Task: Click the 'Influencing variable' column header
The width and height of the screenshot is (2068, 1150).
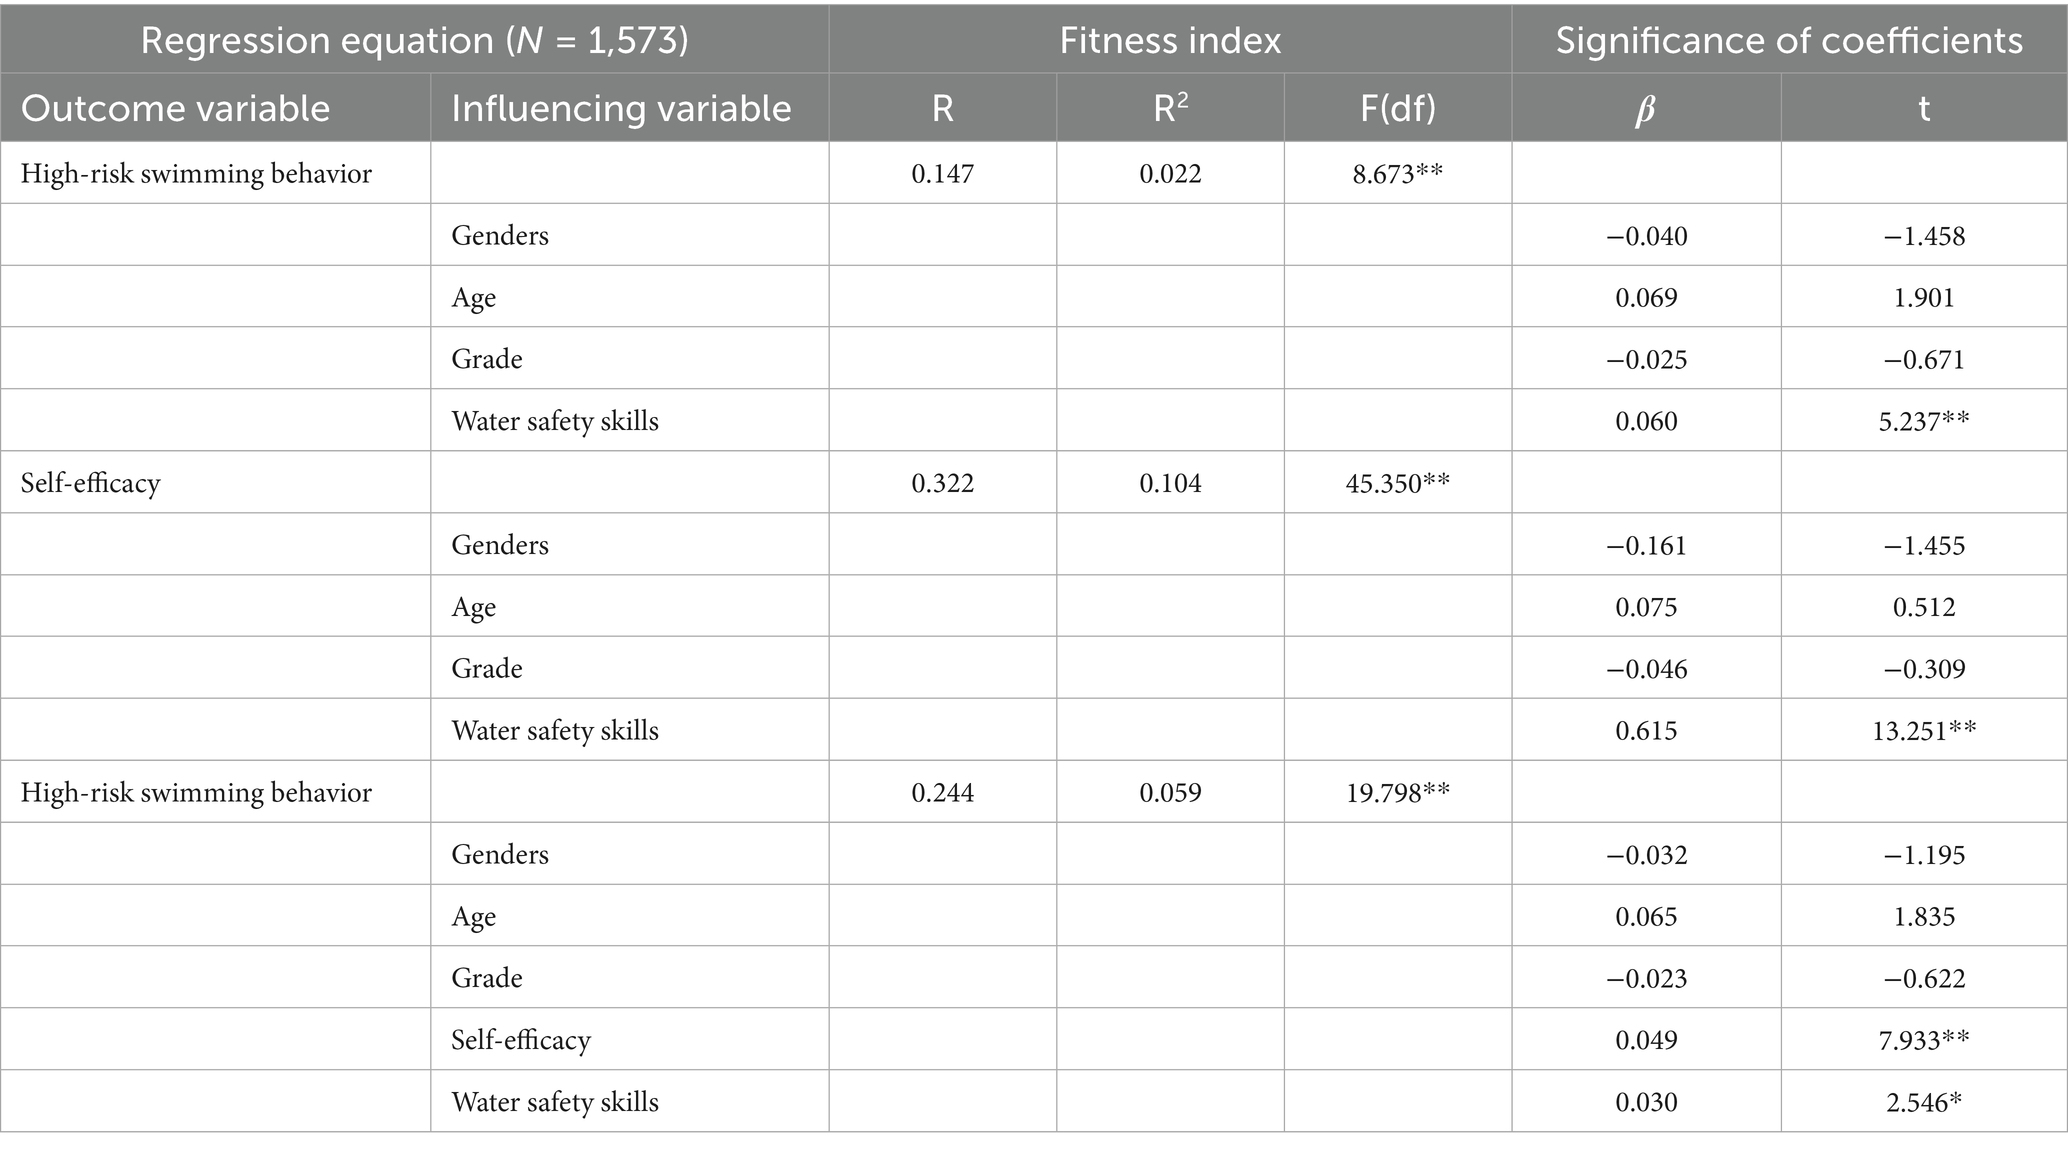Action: pos(620,108)
